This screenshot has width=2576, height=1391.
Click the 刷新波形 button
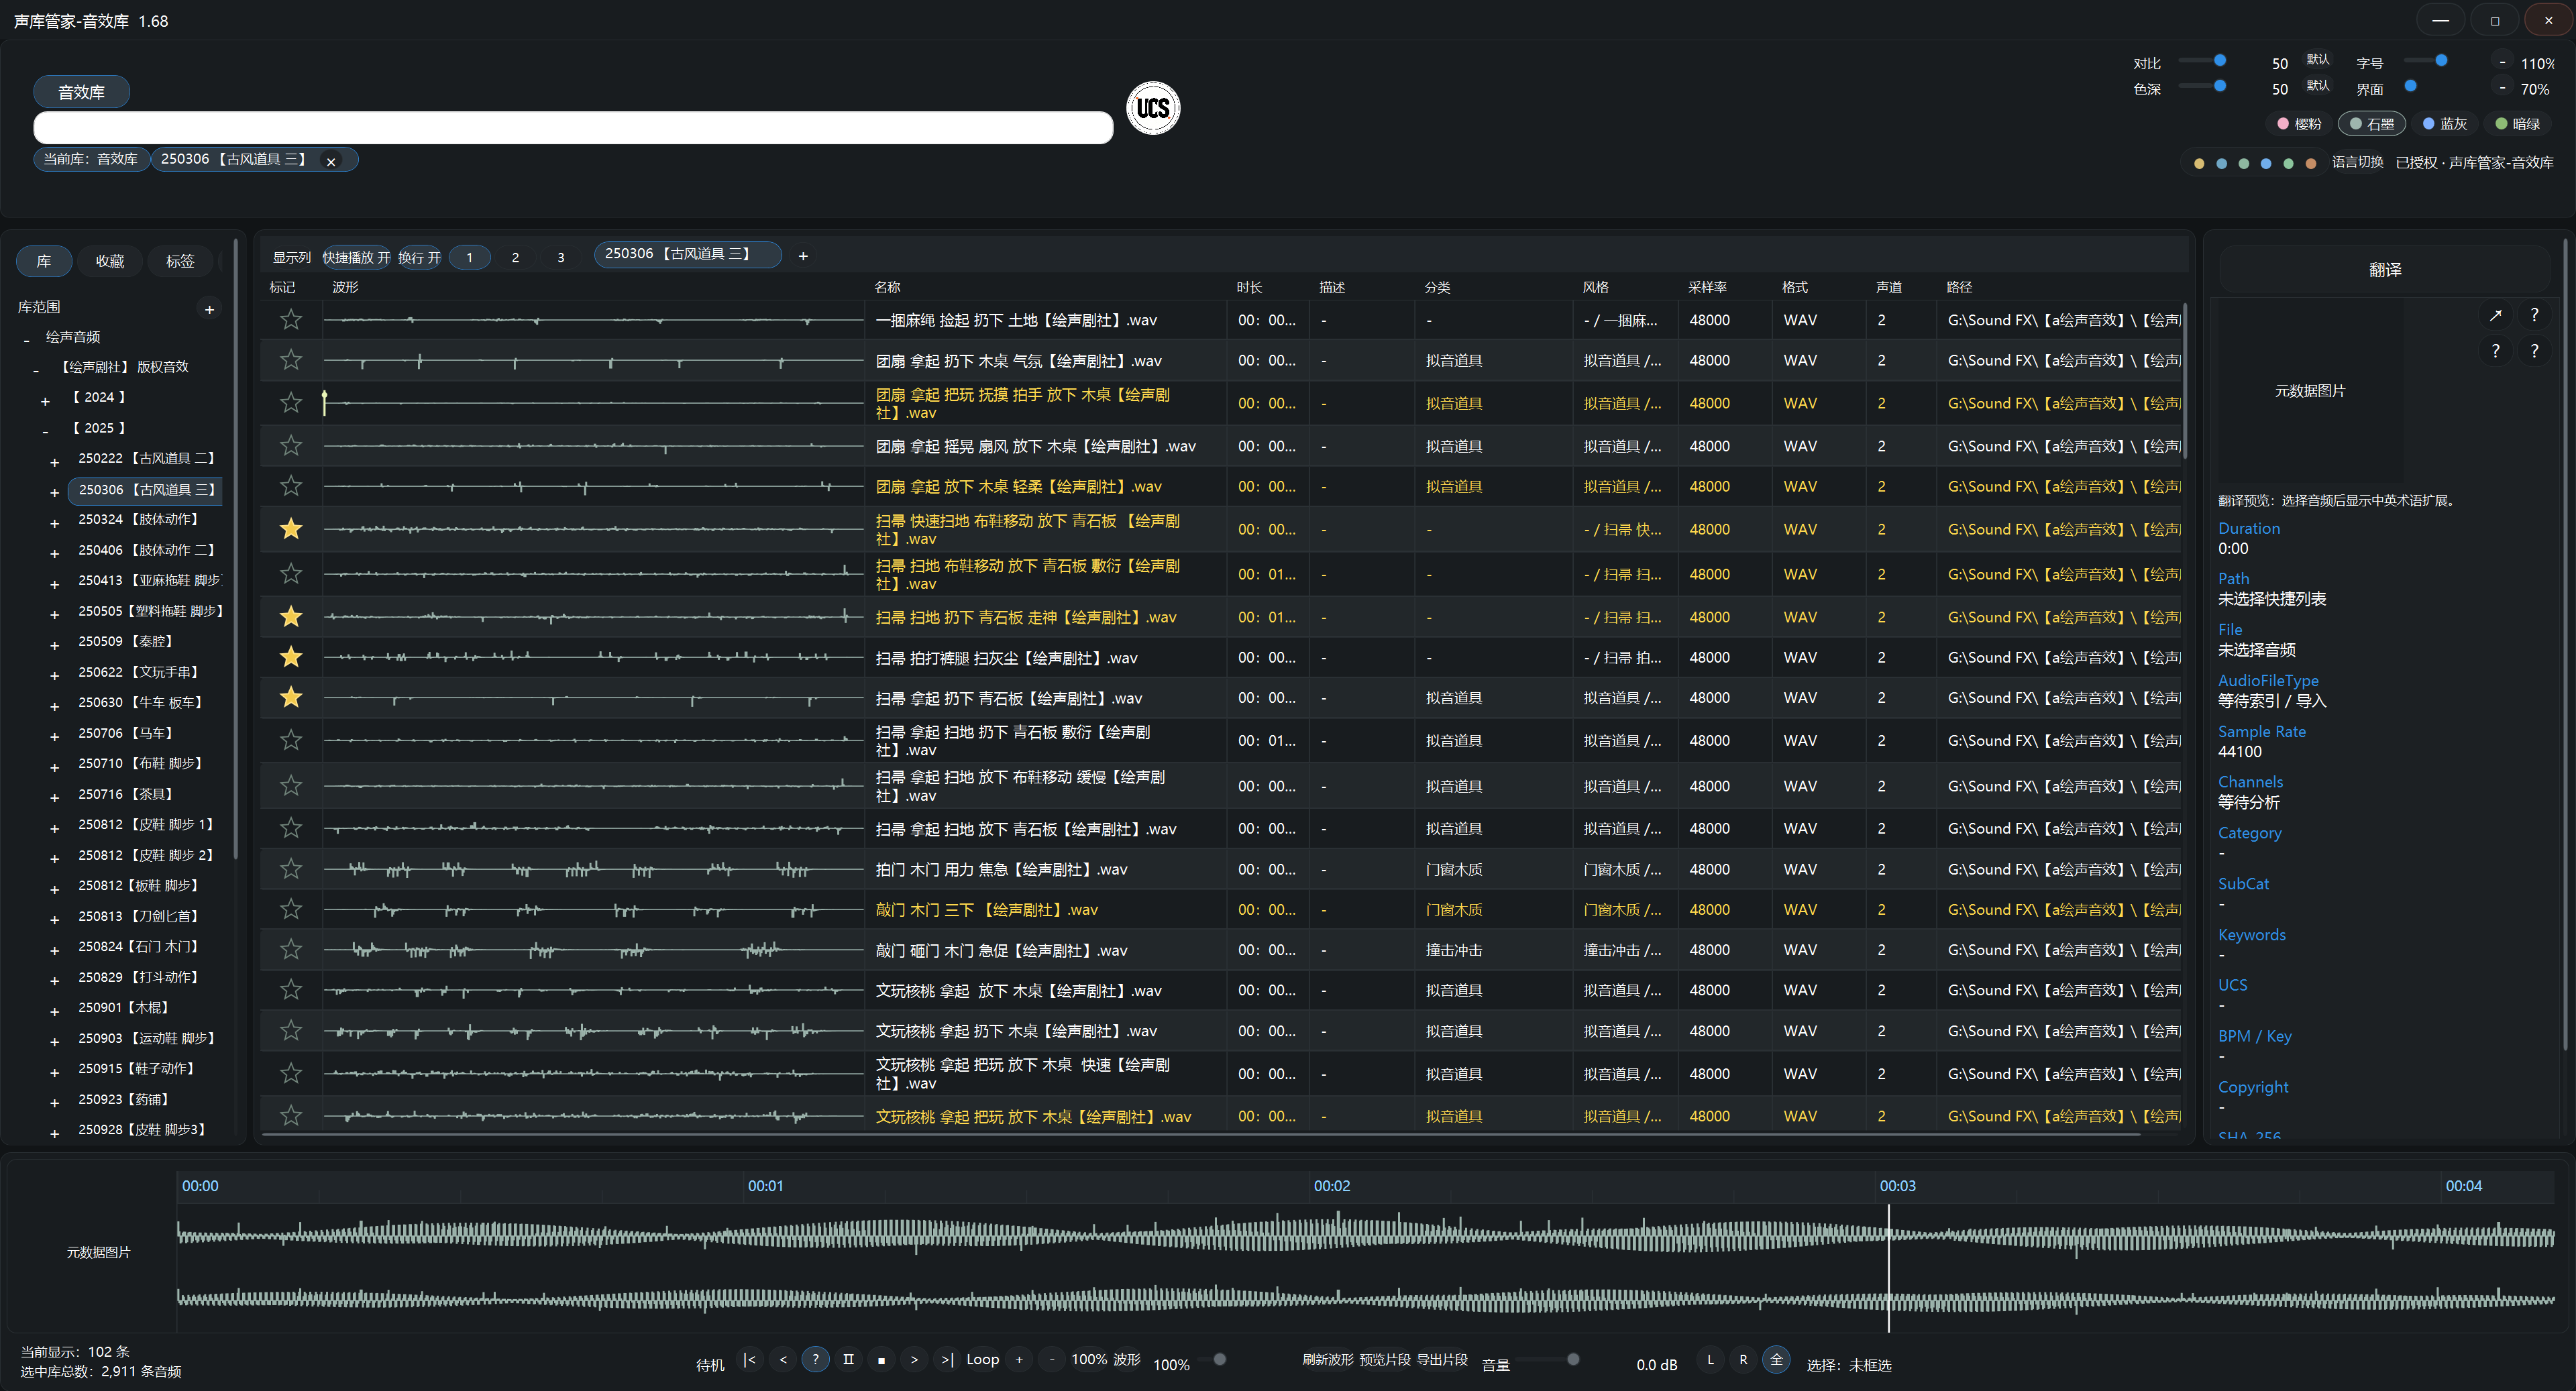[x=1328, y=1360]
